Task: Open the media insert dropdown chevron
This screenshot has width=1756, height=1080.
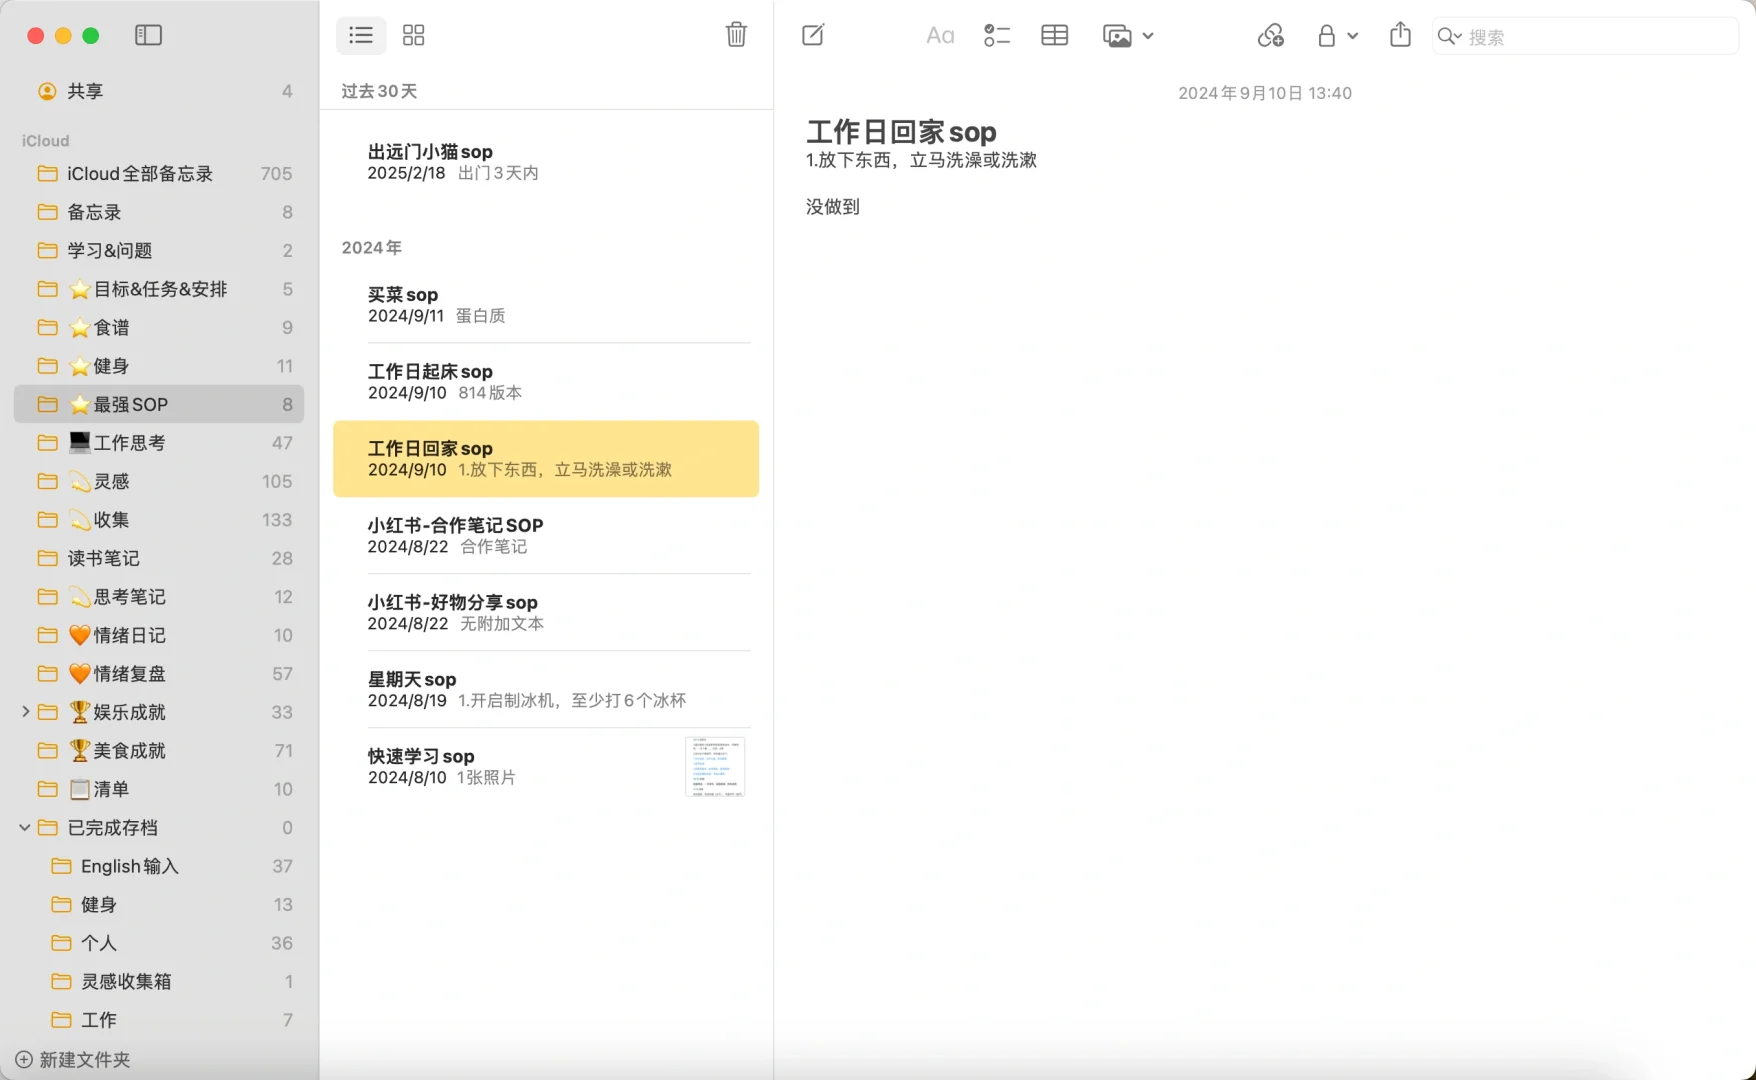Action: coord(1149,35)
